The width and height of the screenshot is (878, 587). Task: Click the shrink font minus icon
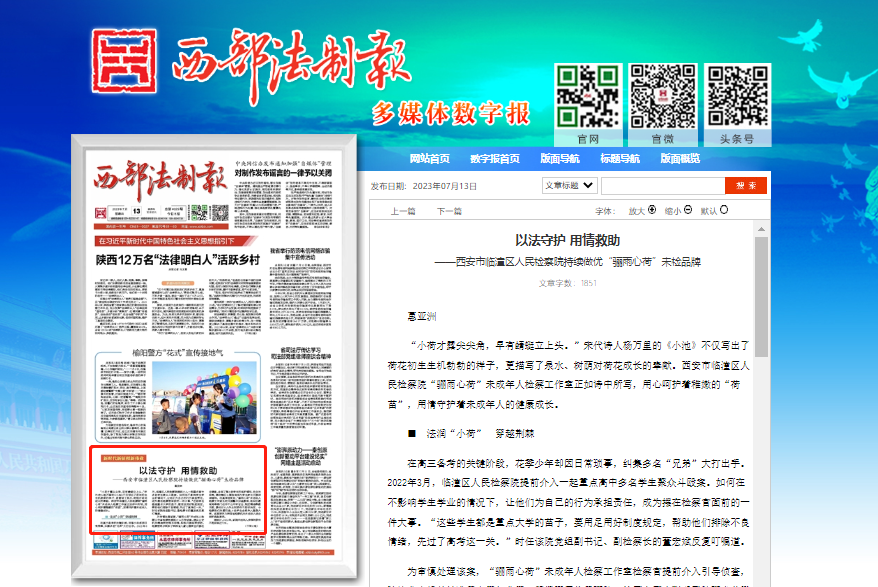(688, 209)
